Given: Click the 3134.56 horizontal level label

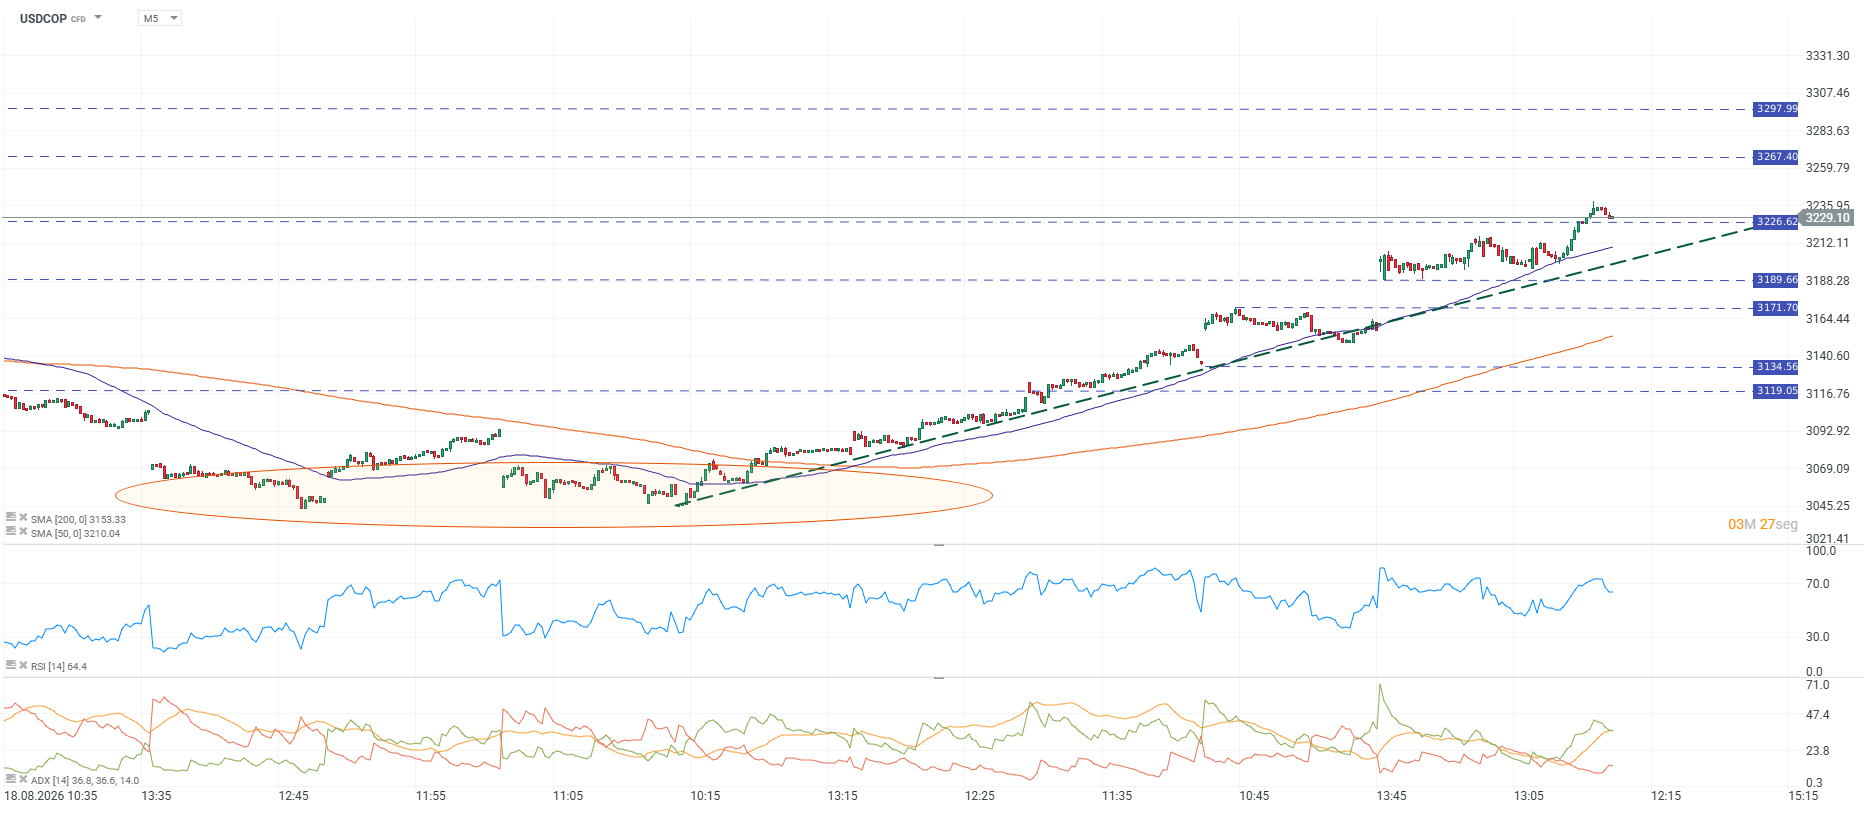Looking at the screenshot, I should [1776, 367].
